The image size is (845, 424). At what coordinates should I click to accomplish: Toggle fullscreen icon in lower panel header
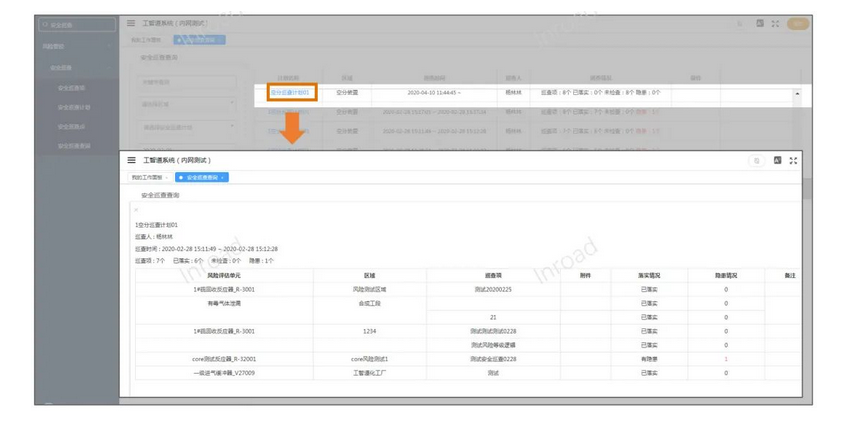point(794,160)
